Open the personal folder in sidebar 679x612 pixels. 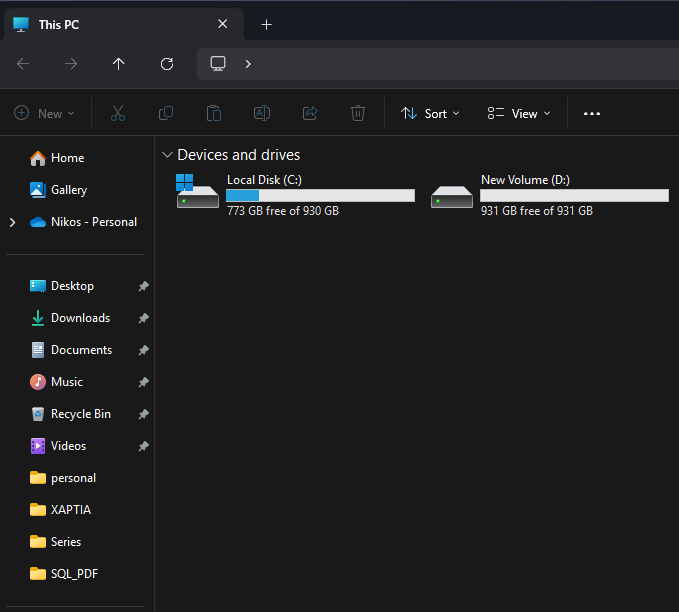(x=63, y=478)
